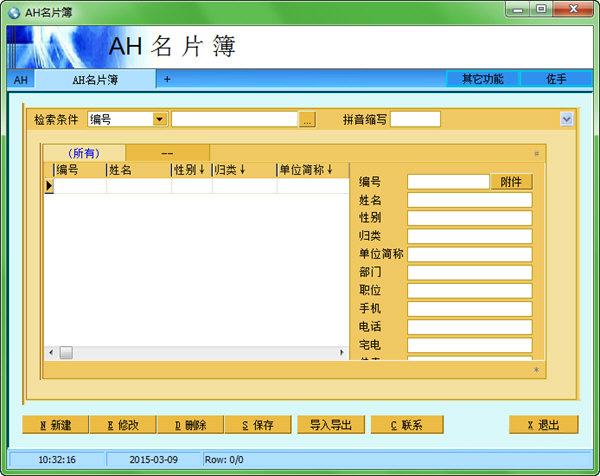Sort by the 性别 column header

[x=192, y=170]
